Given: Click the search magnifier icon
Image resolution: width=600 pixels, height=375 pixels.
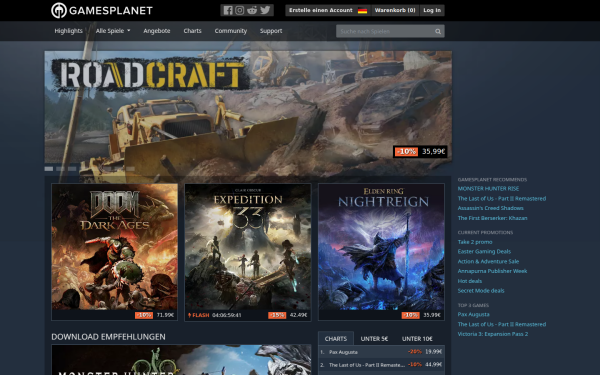Looking at the screenshot, I should click(438, 31).
